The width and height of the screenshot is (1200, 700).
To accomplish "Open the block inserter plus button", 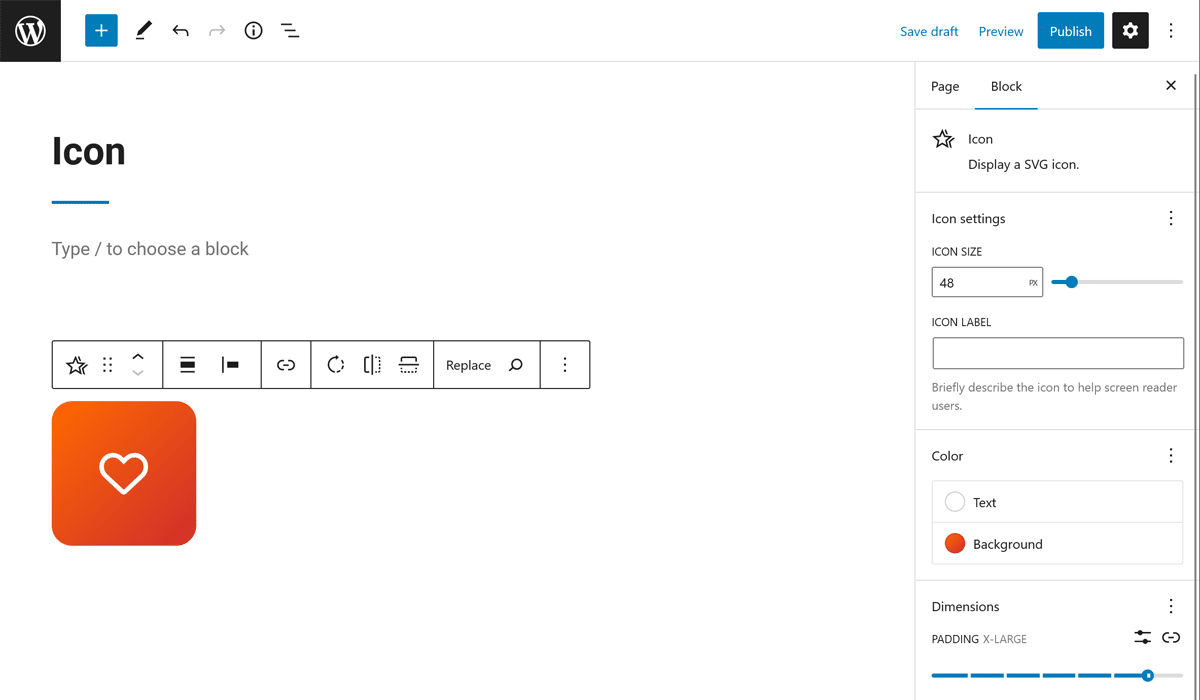I will tap(101, 31).
